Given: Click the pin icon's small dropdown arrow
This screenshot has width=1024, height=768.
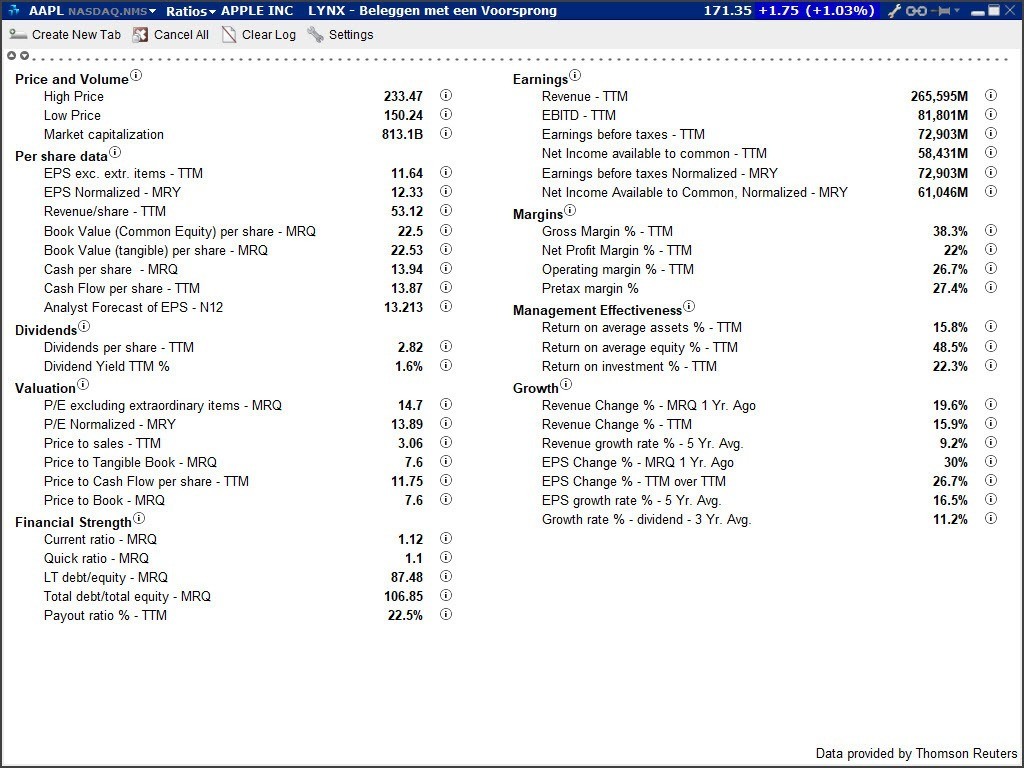Looking at the screenshot, I should 957,10.
